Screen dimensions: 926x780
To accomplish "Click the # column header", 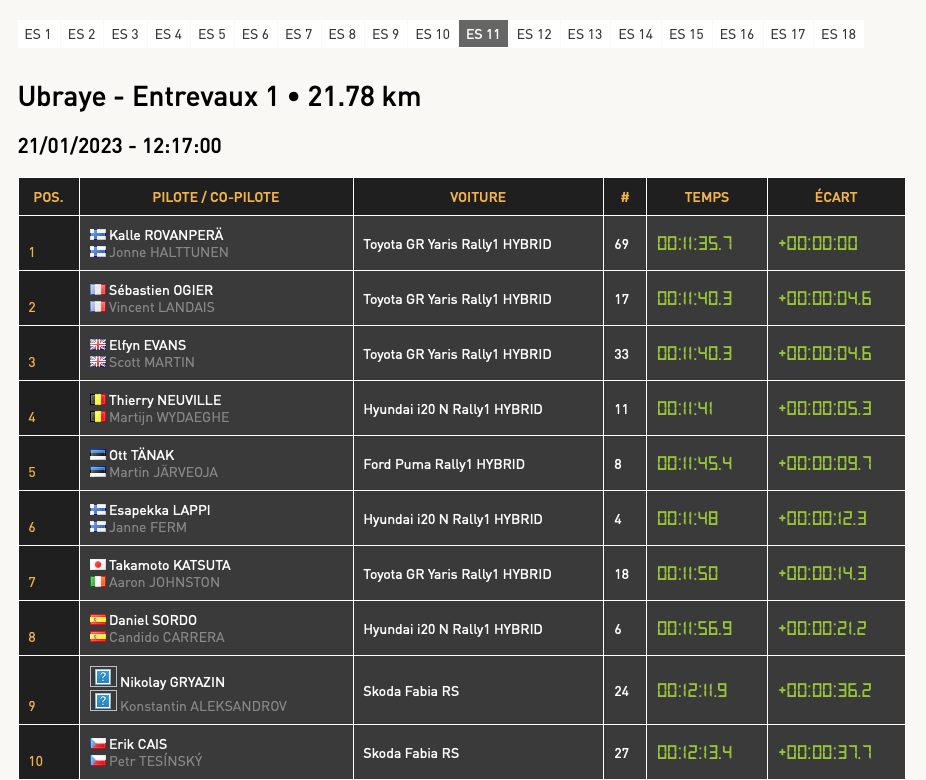I will [x=625, y=197].
